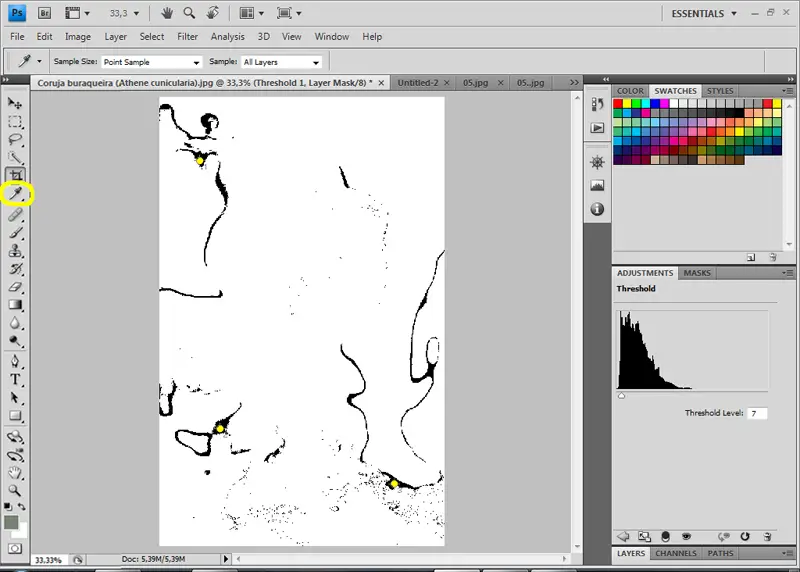Open the Sample dropdown showing All Layers
Image resolution: width=800 pixels, height=572 pixels.
coord(280,62)
